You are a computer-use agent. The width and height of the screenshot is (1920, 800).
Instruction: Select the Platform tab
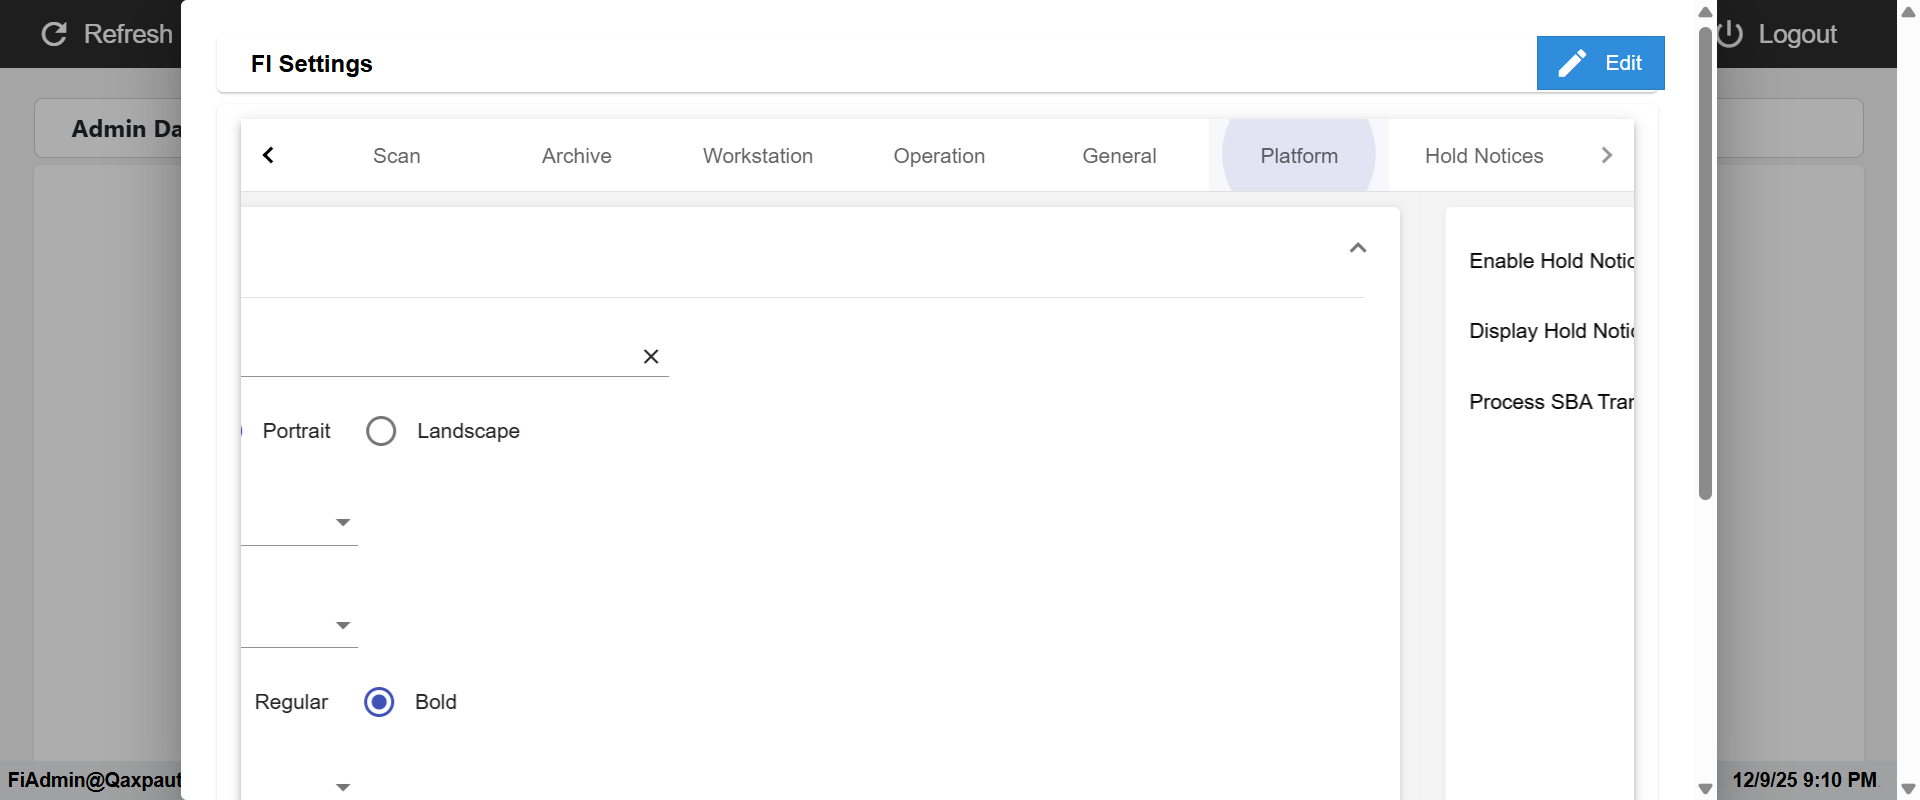(x=1299, y=156)
